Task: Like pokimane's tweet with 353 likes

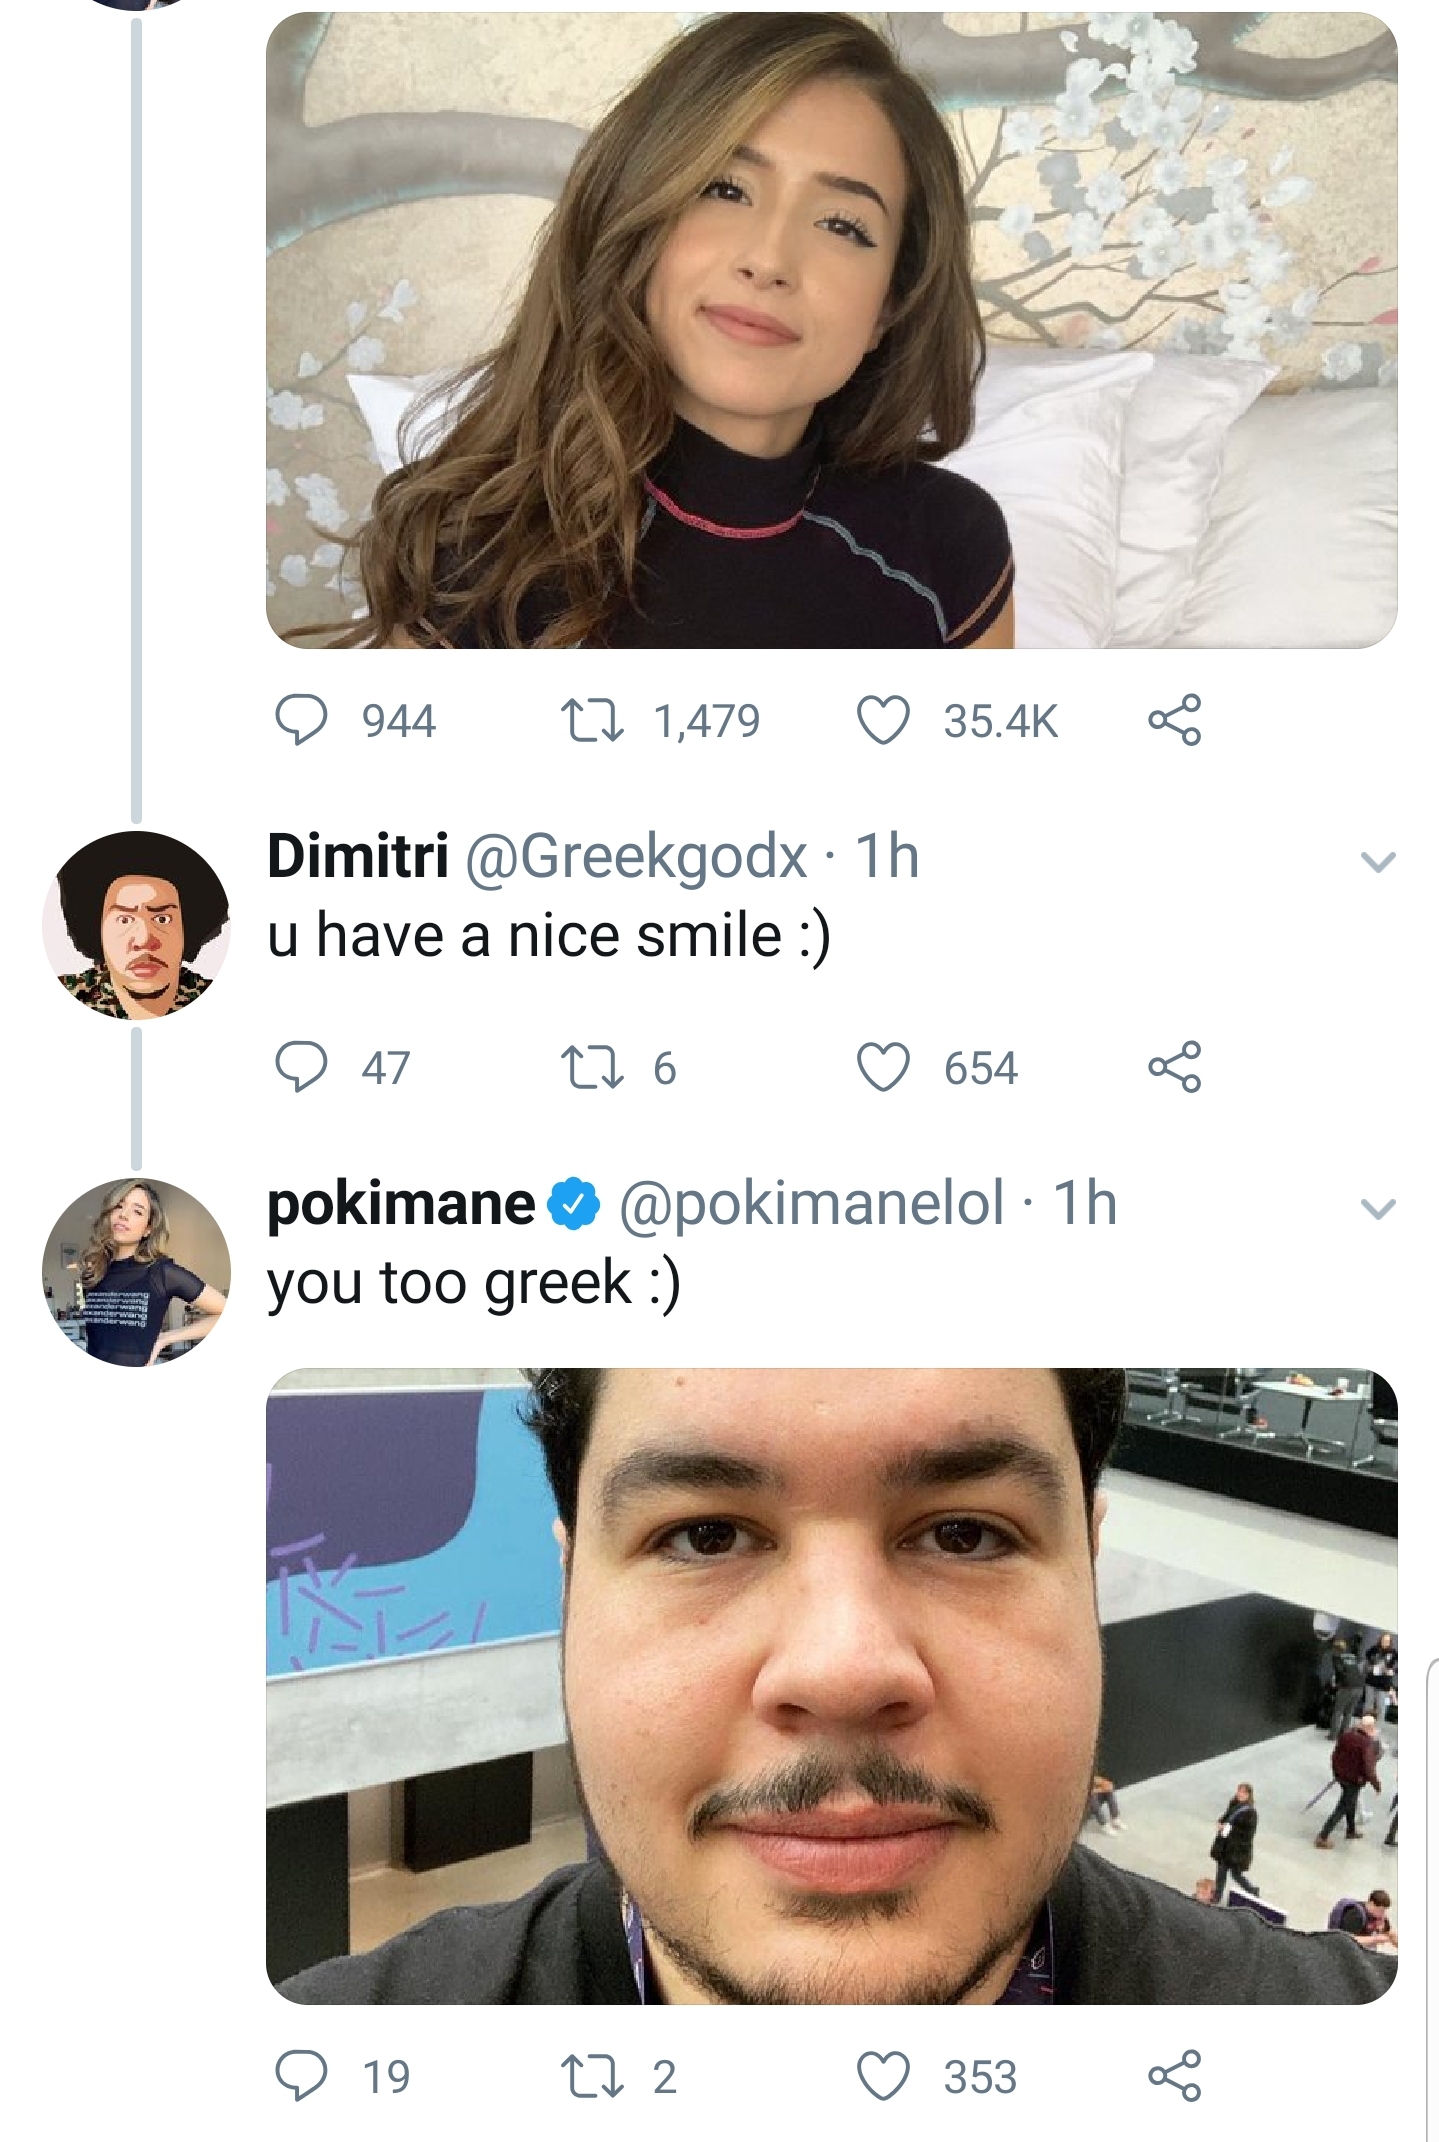Action: pos(883,2076)
